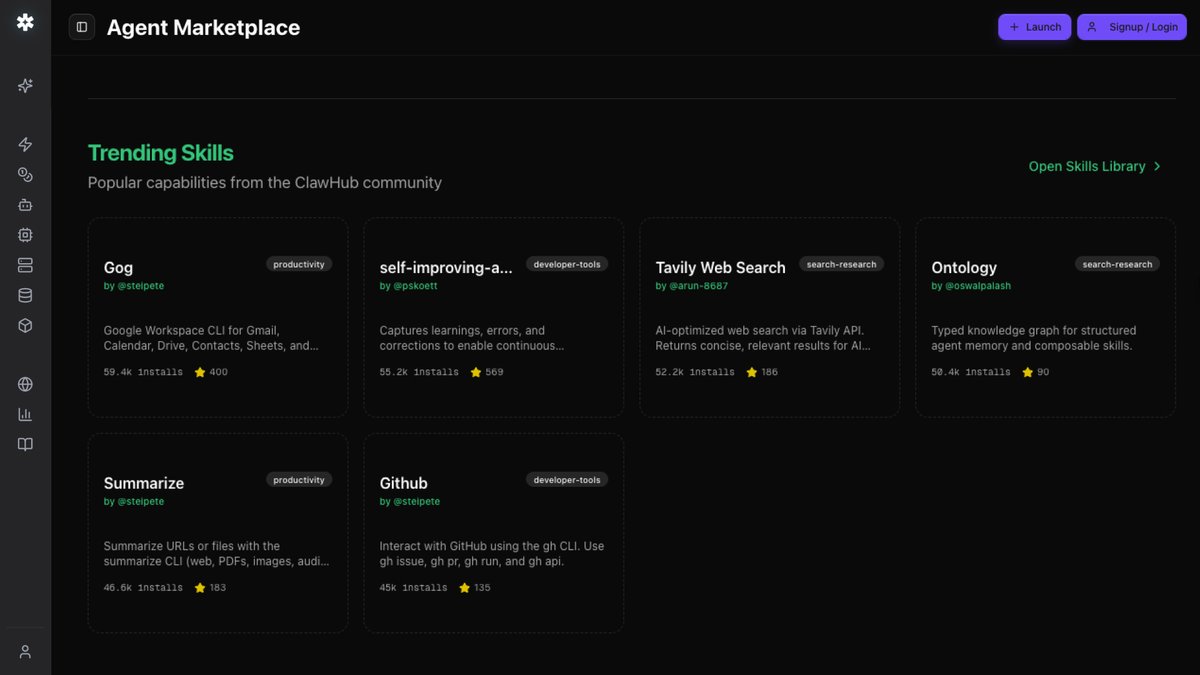Open the CPU chip sidebar icon
Viewport: 1200px width, 675px height.
pos(25,235)
